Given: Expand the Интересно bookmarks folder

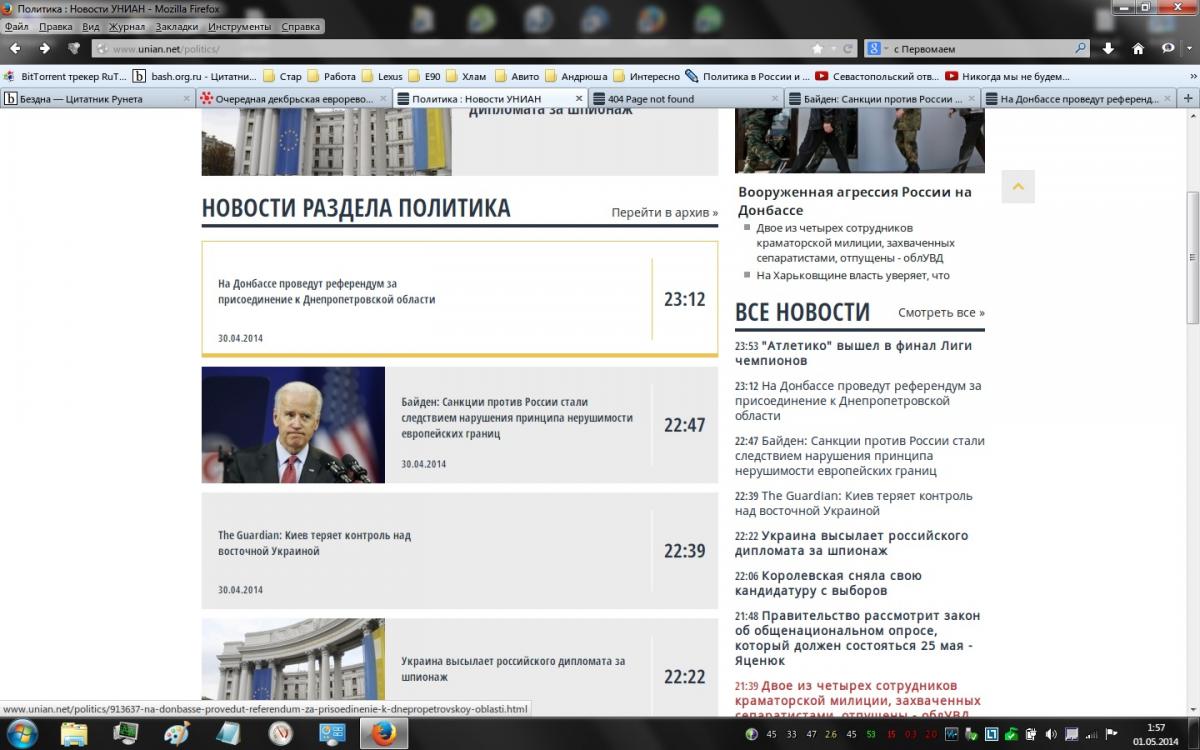Looking at the screenshot, I should point(646,76).
